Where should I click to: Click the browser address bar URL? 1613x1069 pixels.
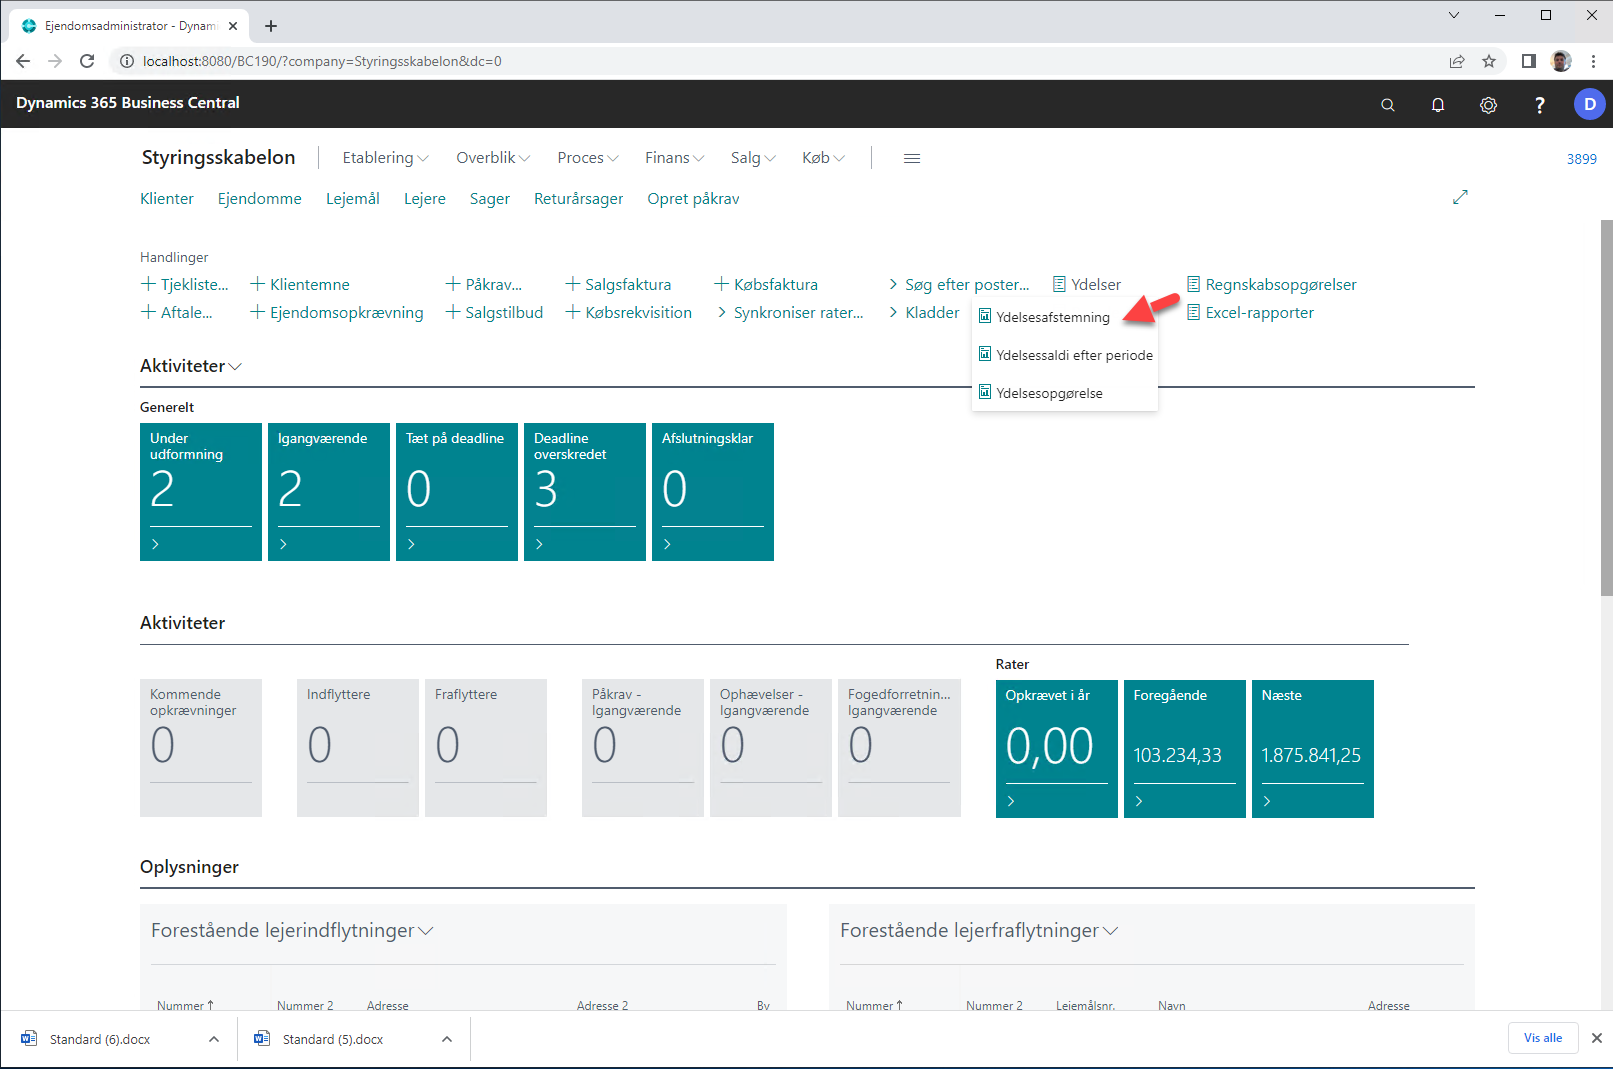click(x=322, y=61)
